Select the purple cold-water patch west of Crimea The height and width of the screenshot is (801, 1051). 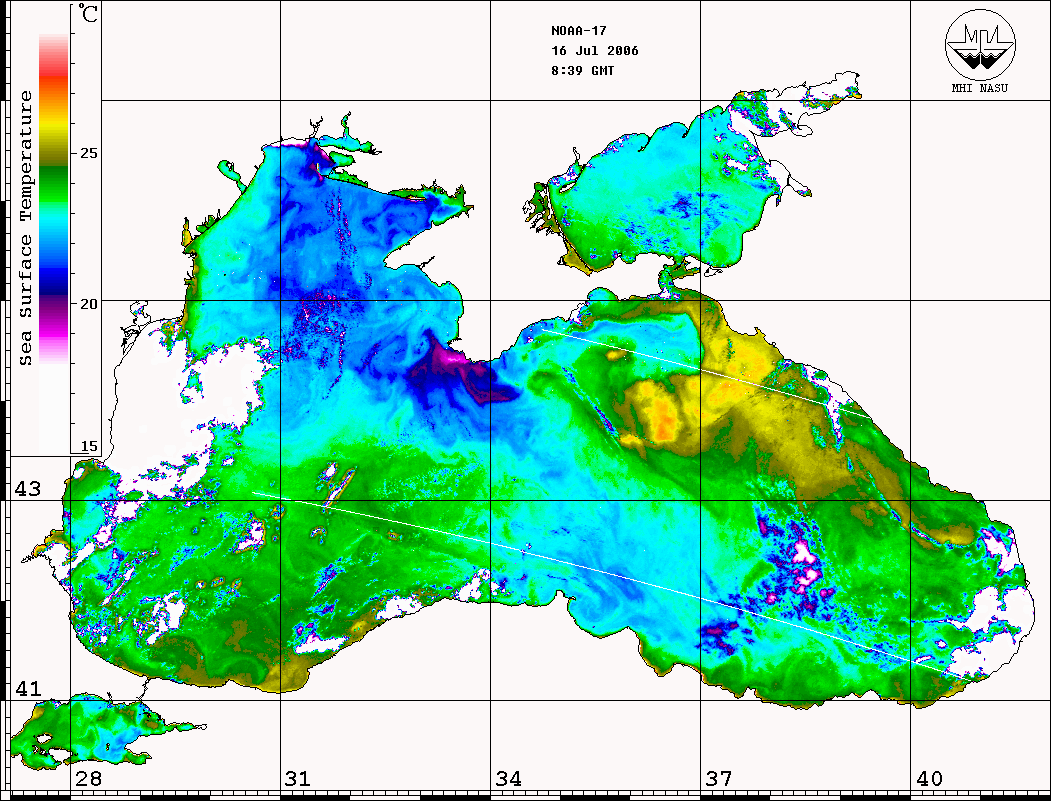pyautogui.click(x=450, y=373)
